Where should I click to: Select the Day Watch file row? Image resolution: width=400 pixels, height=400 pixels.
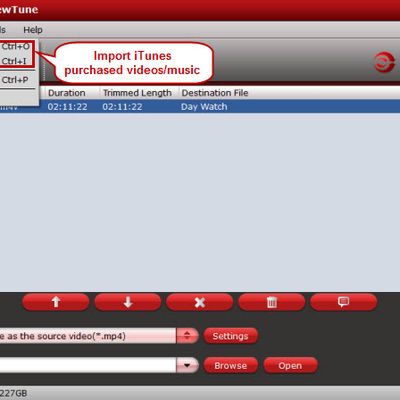[200, 107]
